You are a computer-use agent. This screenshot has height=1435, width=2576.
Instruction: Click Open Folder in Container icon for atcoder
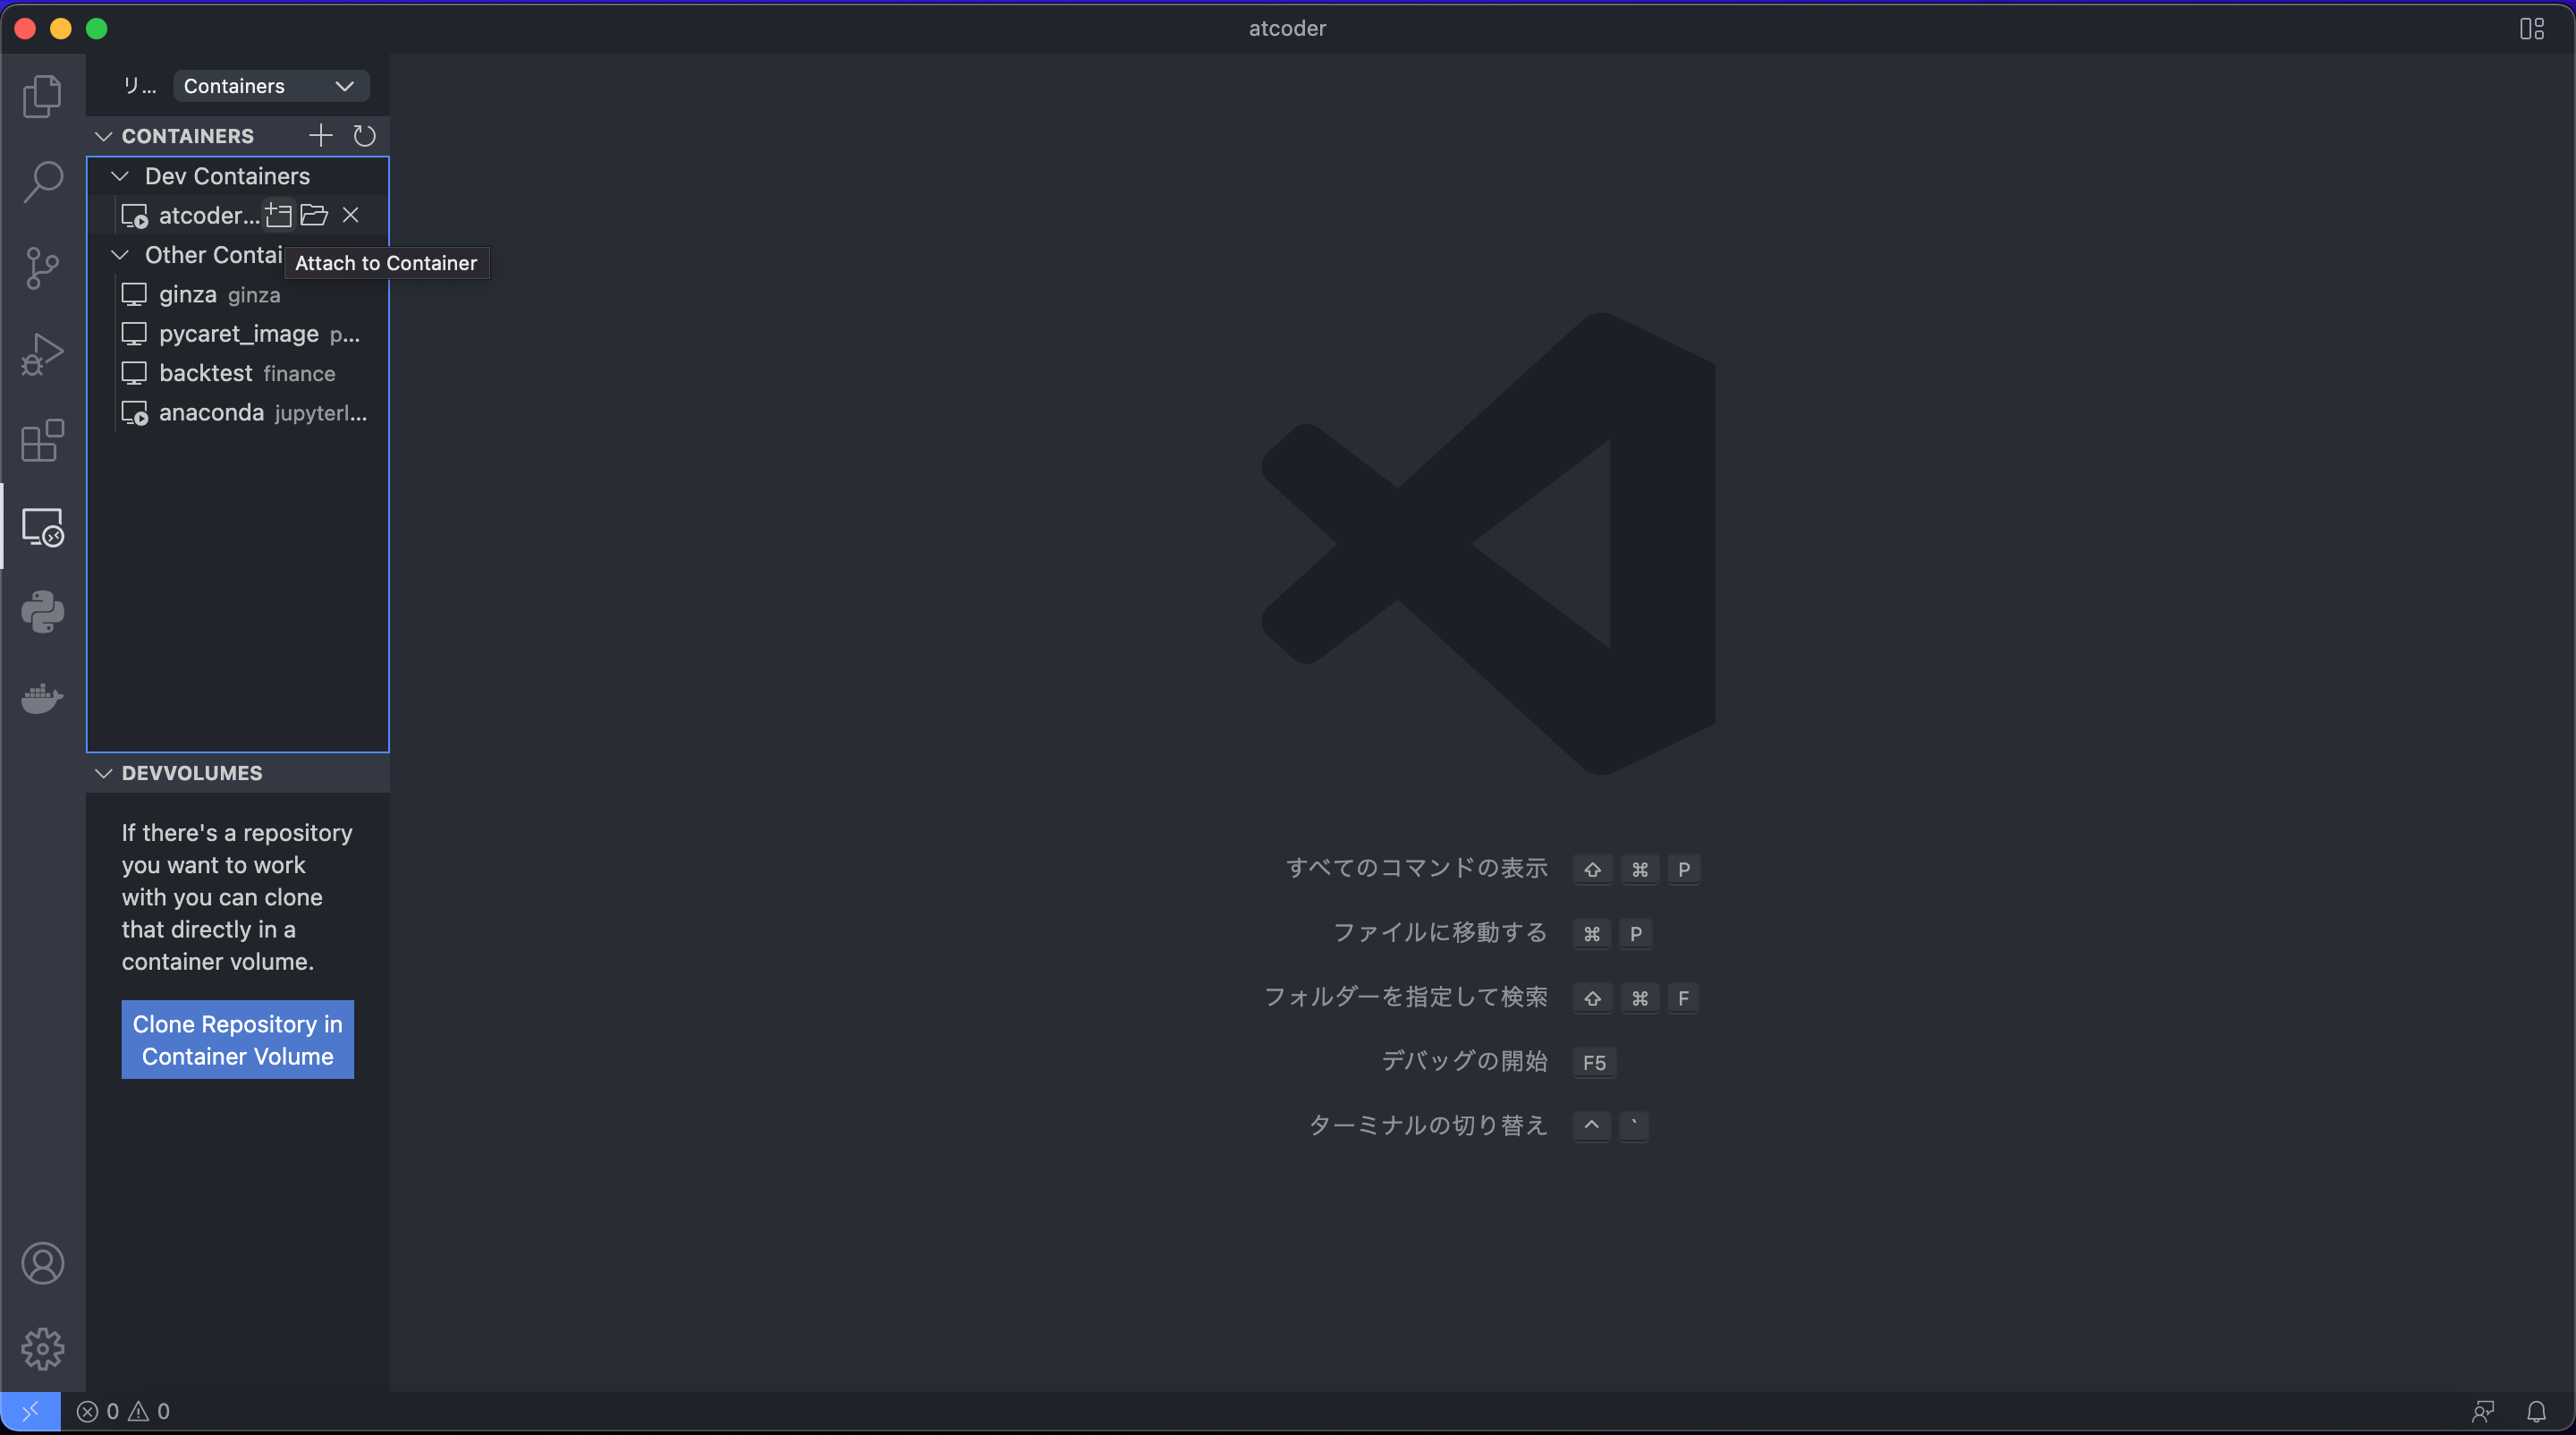coord(314,215)
